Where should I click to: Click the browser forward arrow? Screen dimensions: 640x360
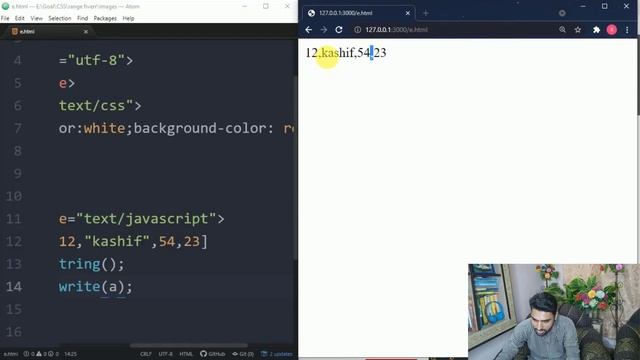pyautogui.click(x=324, y=30)
